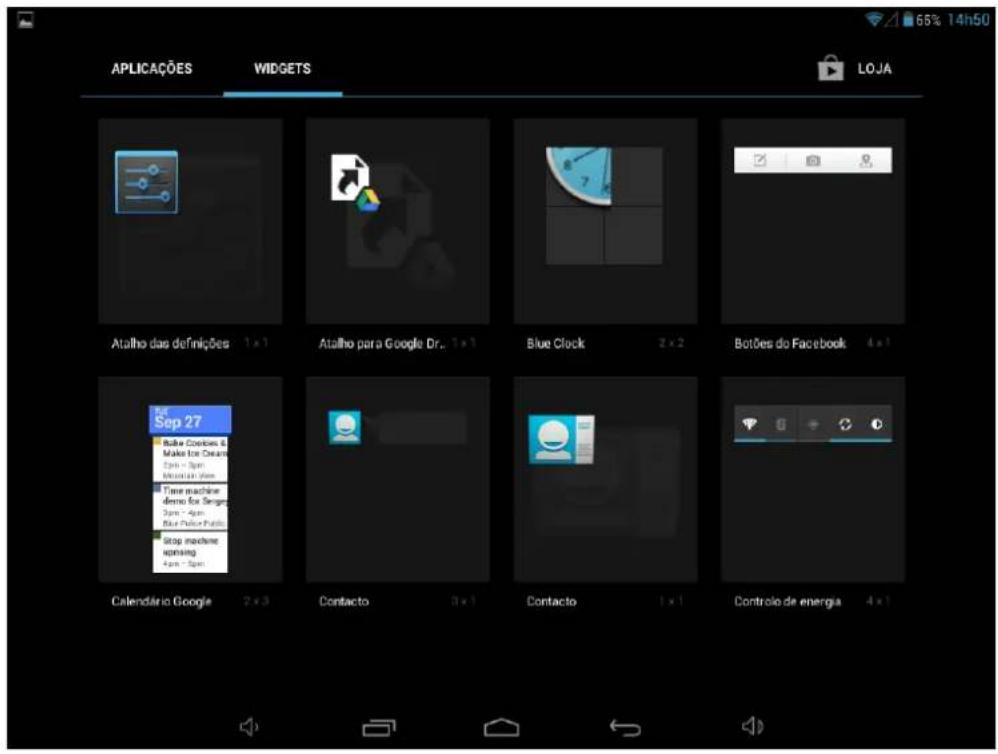The height and width of the screenshot is (754, 998).
Task: Tap the Facebook status compose icon
Action: 760,160
